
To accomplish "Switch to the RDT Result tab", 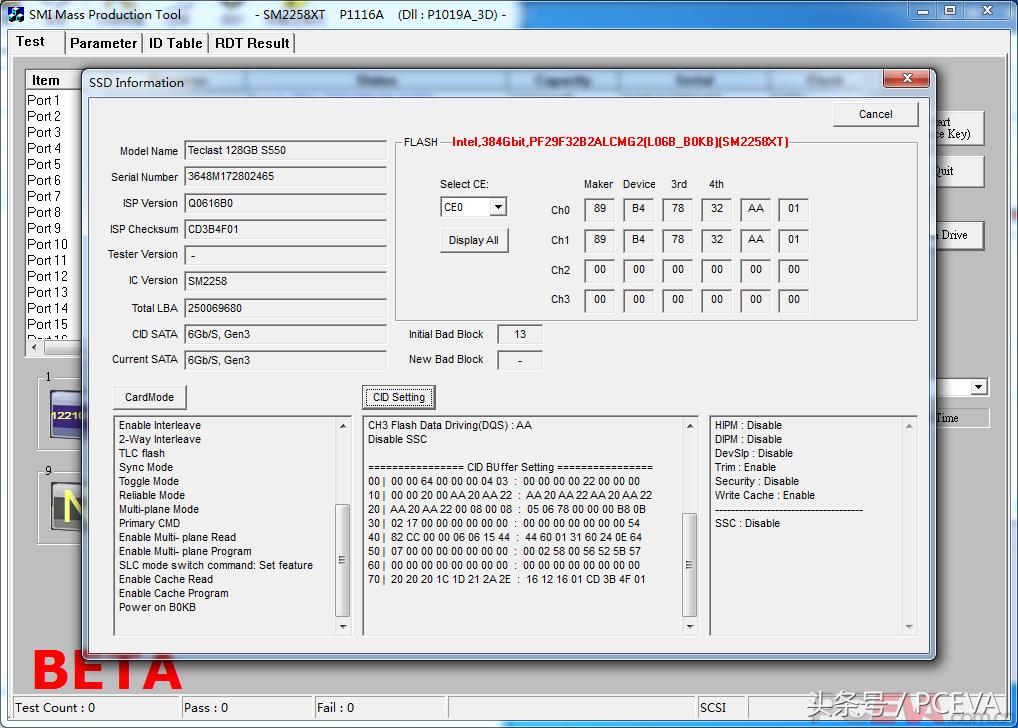I will click(252, 43).
